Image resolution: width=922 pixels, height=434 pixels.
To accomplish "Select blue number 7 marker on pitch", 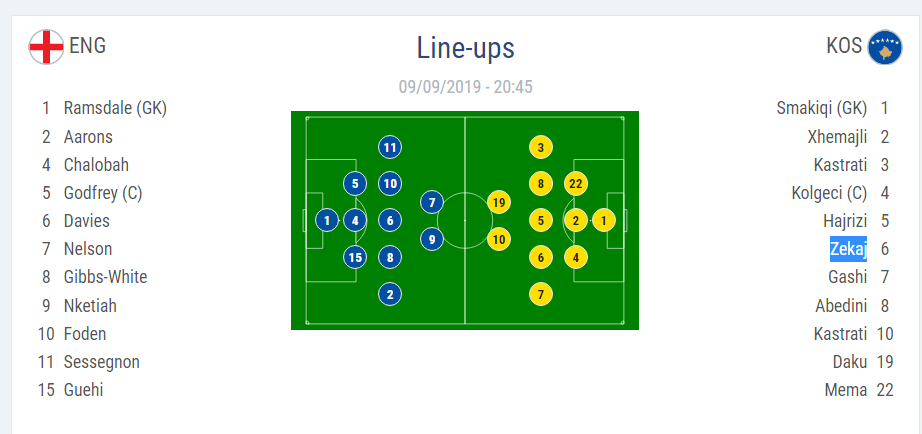I will click(432, 203).
